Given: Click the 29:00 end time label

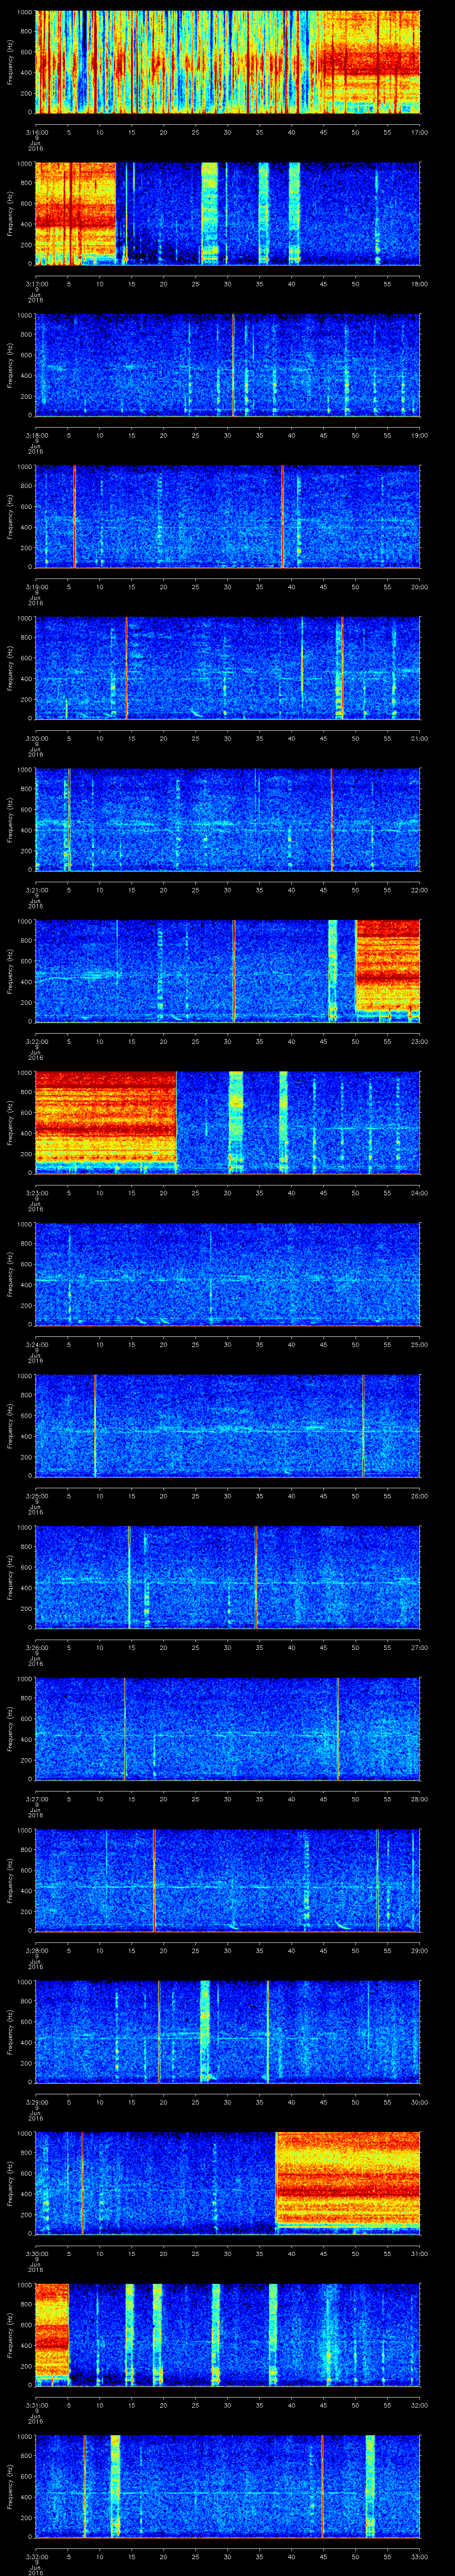Looking at the screenshot, I should pos(419,1950).
